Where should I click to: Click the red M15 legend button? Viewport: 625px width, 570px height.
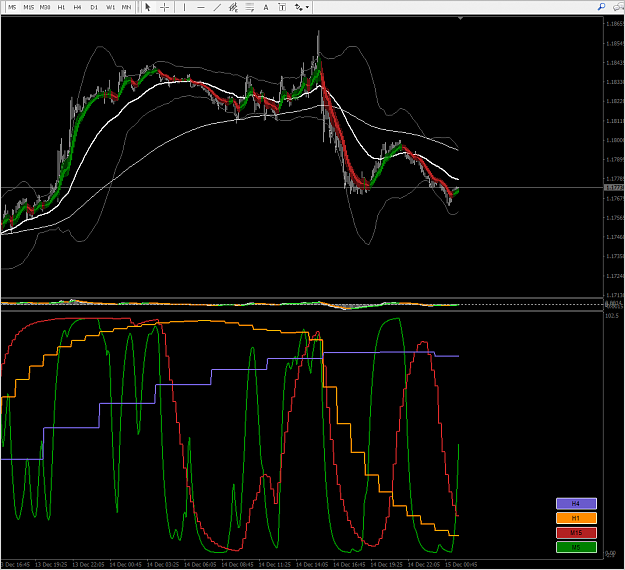click(x=576, y=533)
